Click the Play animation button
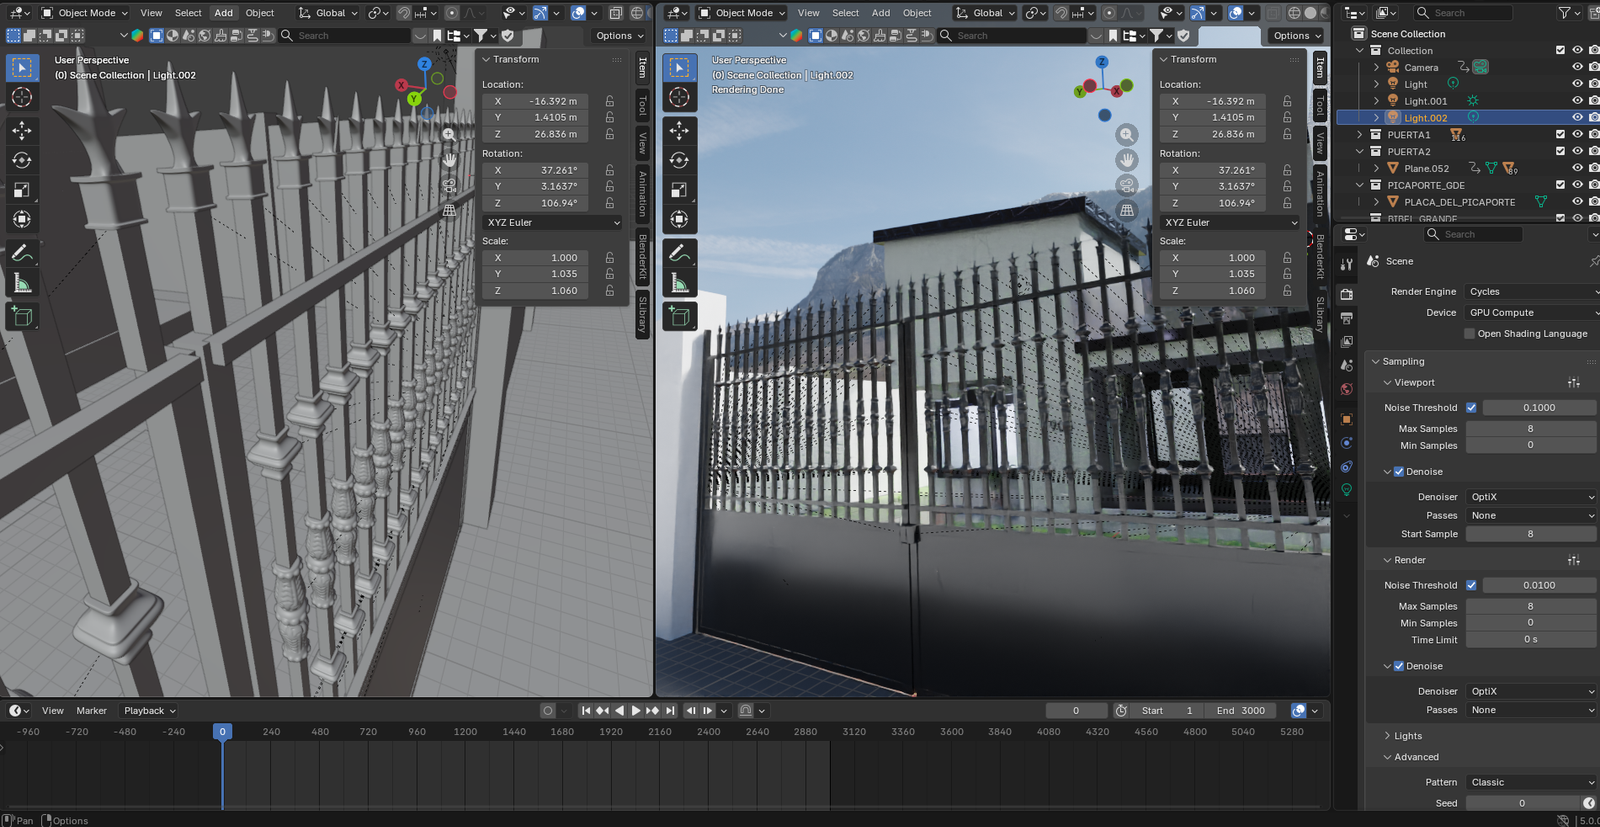This screenshot has height=827, width=1600. coord(636,711)
